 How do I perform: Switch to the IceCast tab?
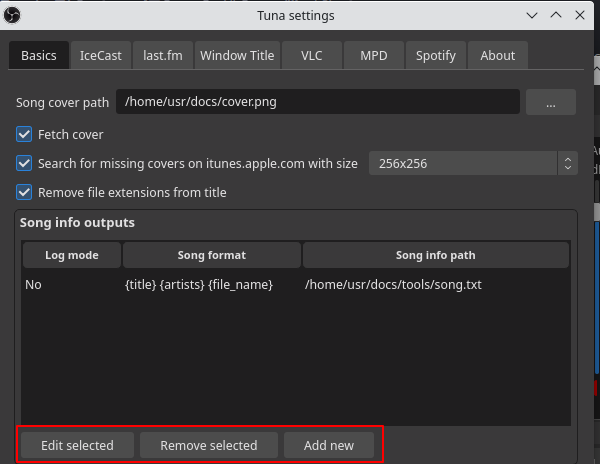coord(101,55)
